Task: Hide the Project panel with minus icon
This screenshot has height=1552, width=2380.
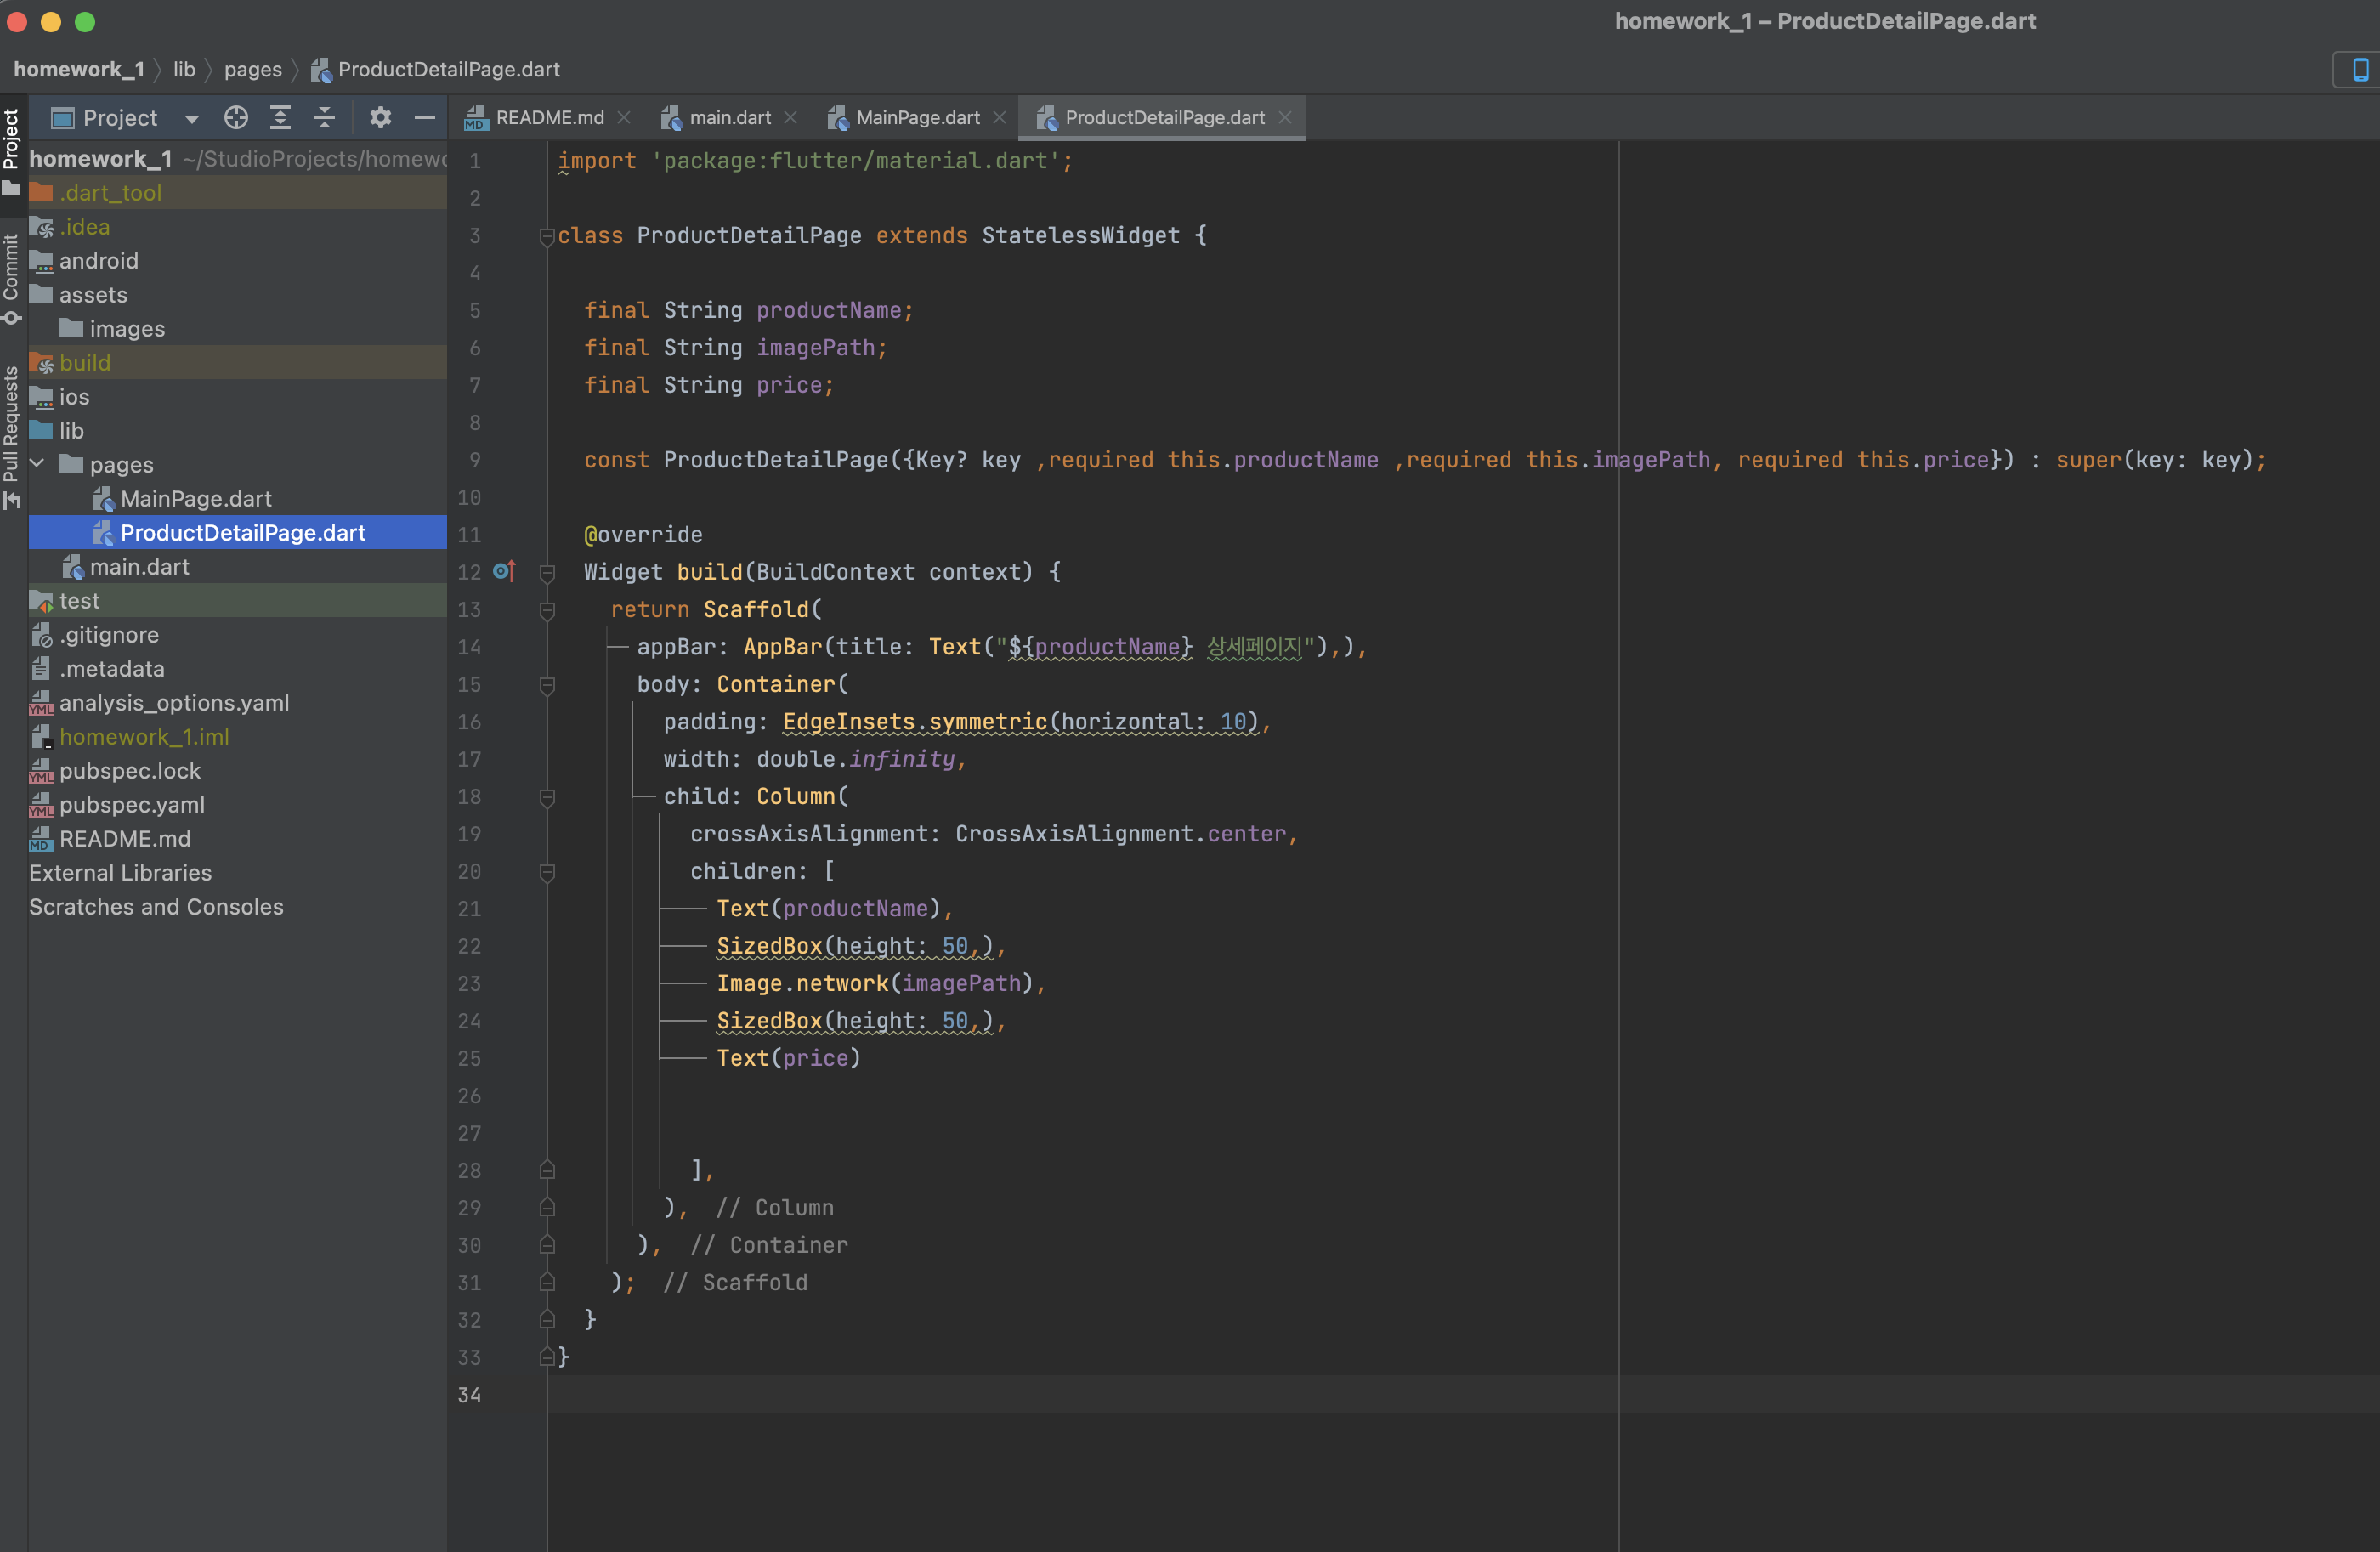Action: (x=424, y=118)
